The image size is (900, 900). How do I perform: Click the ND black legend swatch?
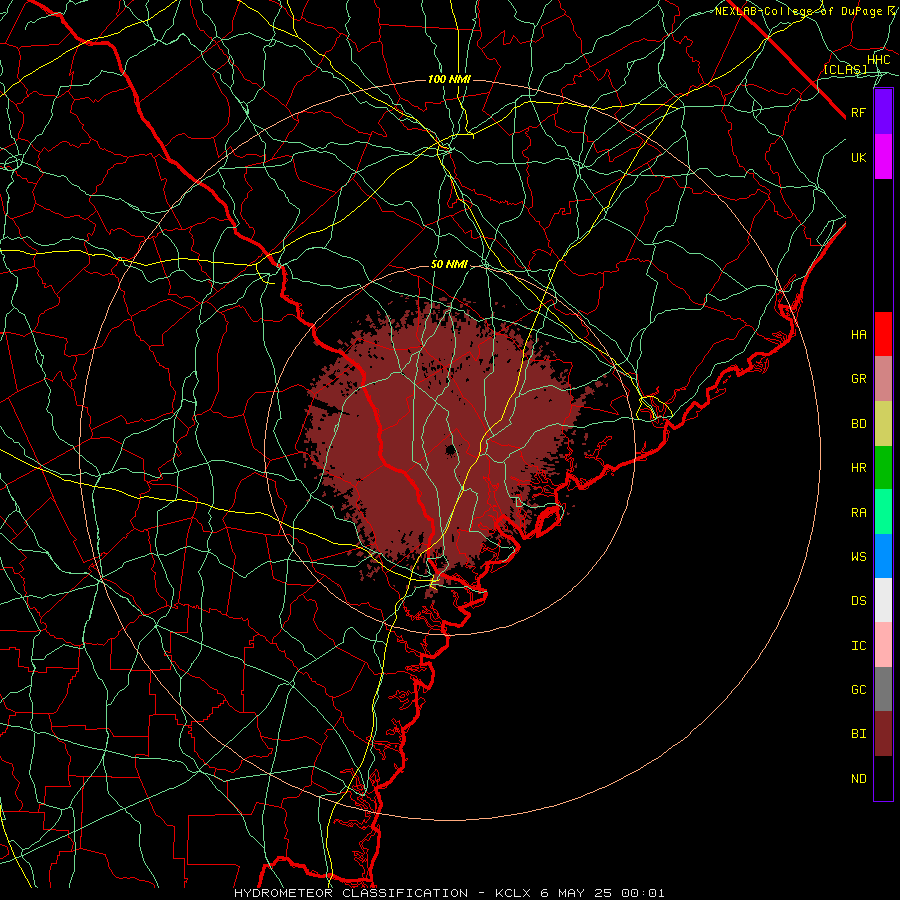883,778
